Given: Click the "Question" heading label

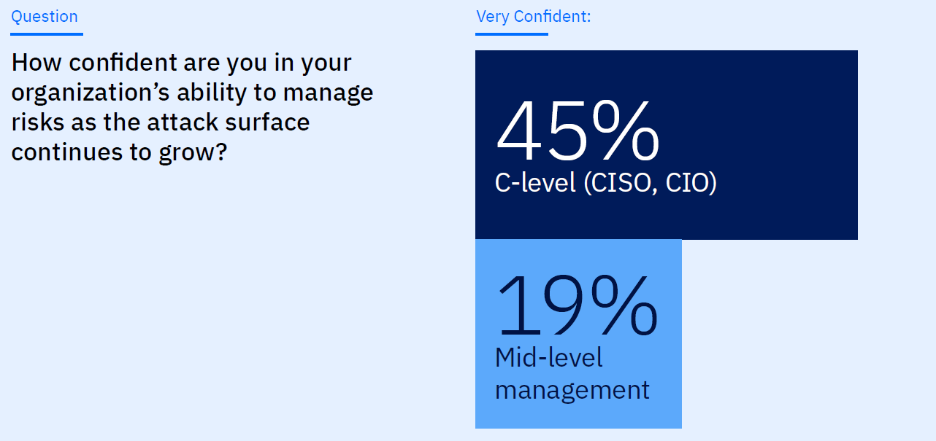Looking at the screenshot, I should [x=45, y=16].
